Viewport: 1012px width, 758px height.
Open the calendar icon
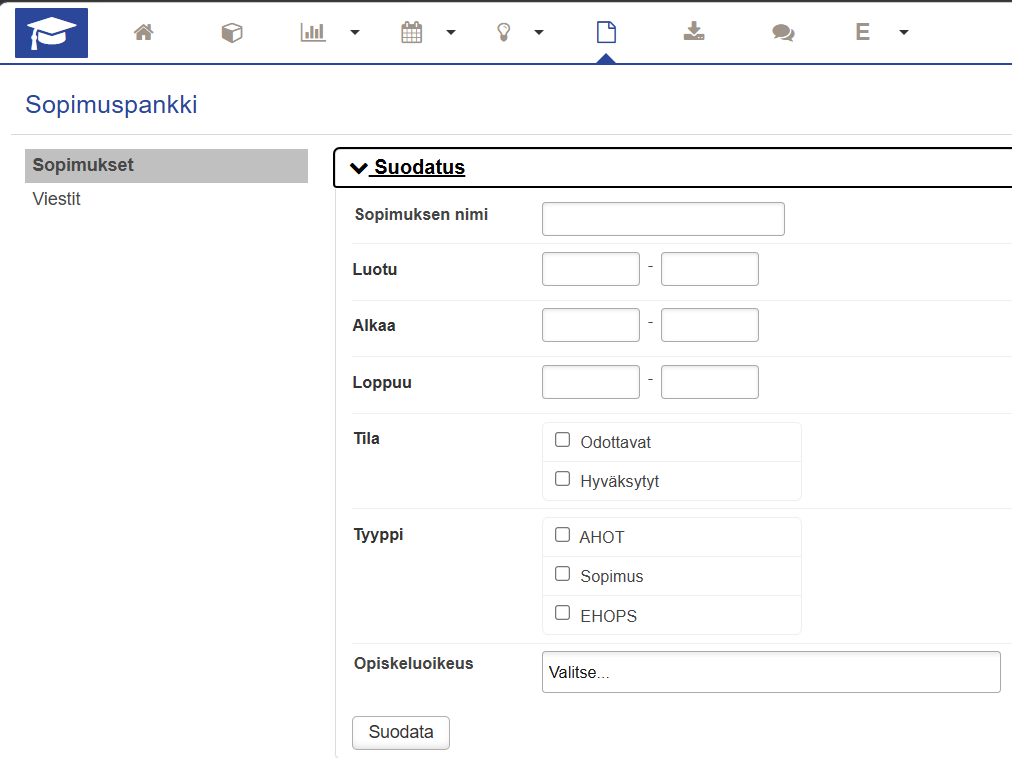[411, 32]
